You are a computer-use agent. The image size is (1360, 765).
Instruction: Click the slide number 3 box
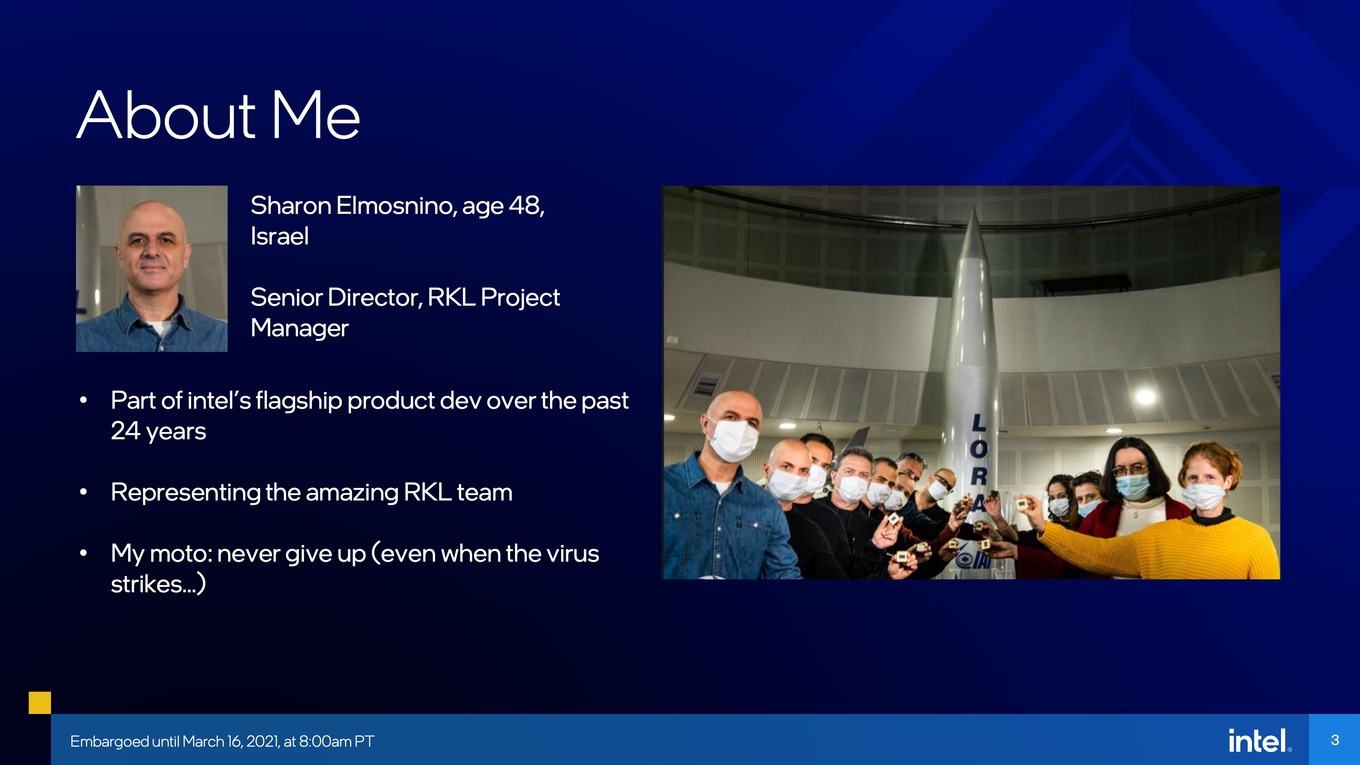[x=1334, y=740]
